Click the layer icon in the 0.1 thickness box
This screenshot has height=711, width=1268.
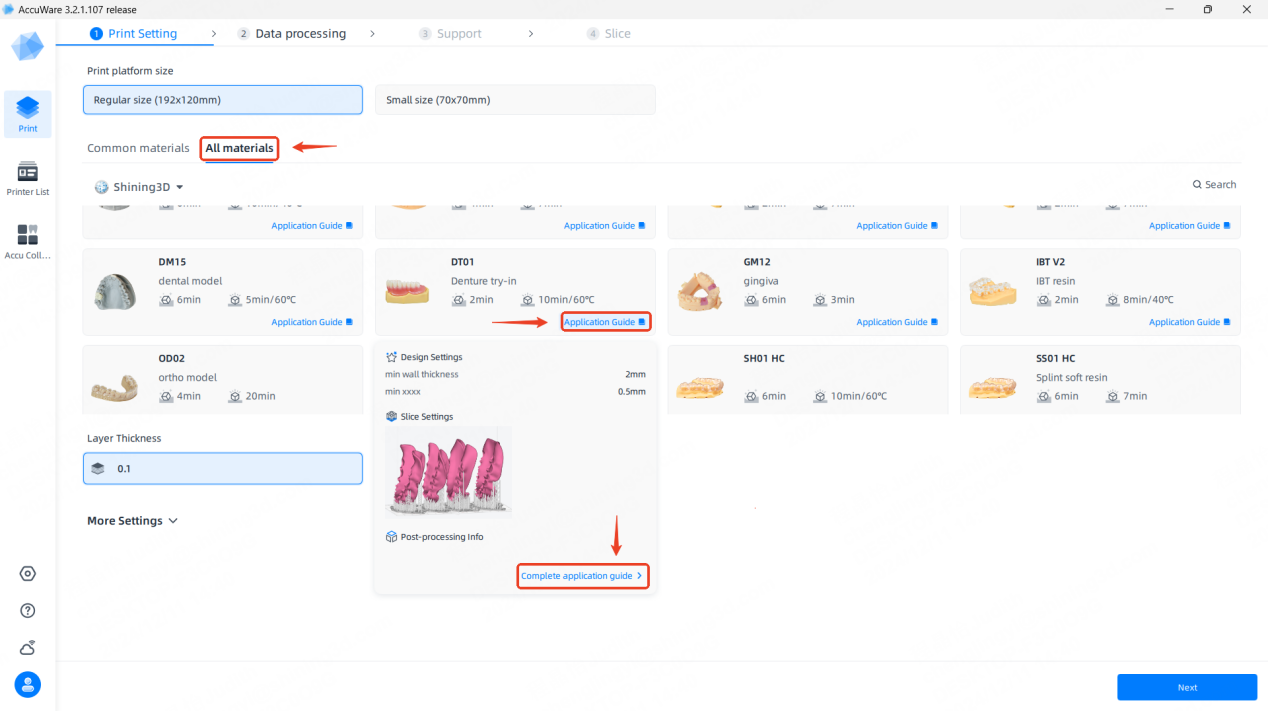(x=97, y=468)
